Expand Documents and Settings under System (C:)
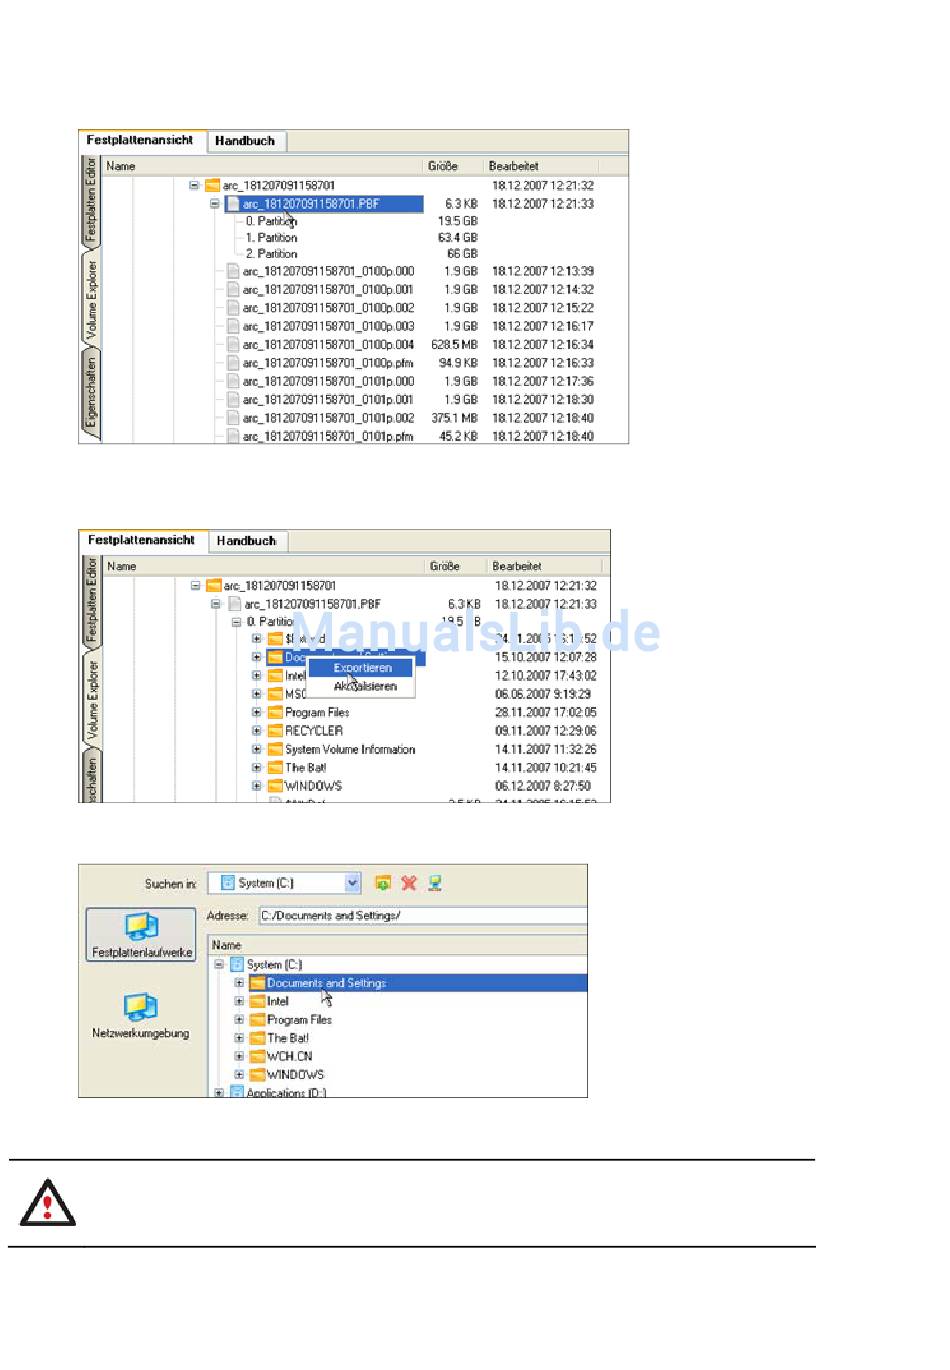 (239, 983)
